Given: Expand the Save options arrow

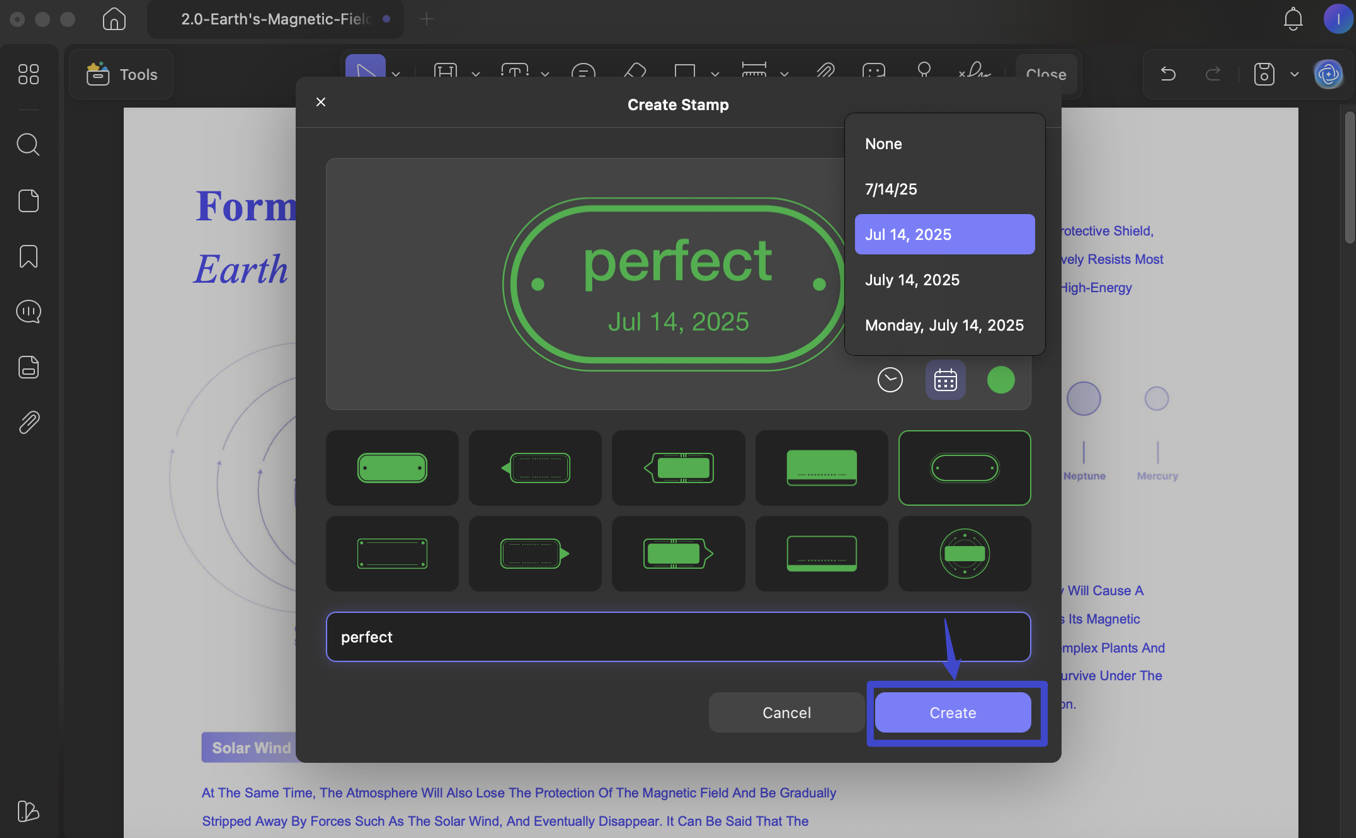Looking at the screenshot, I should click(1294, 74).
